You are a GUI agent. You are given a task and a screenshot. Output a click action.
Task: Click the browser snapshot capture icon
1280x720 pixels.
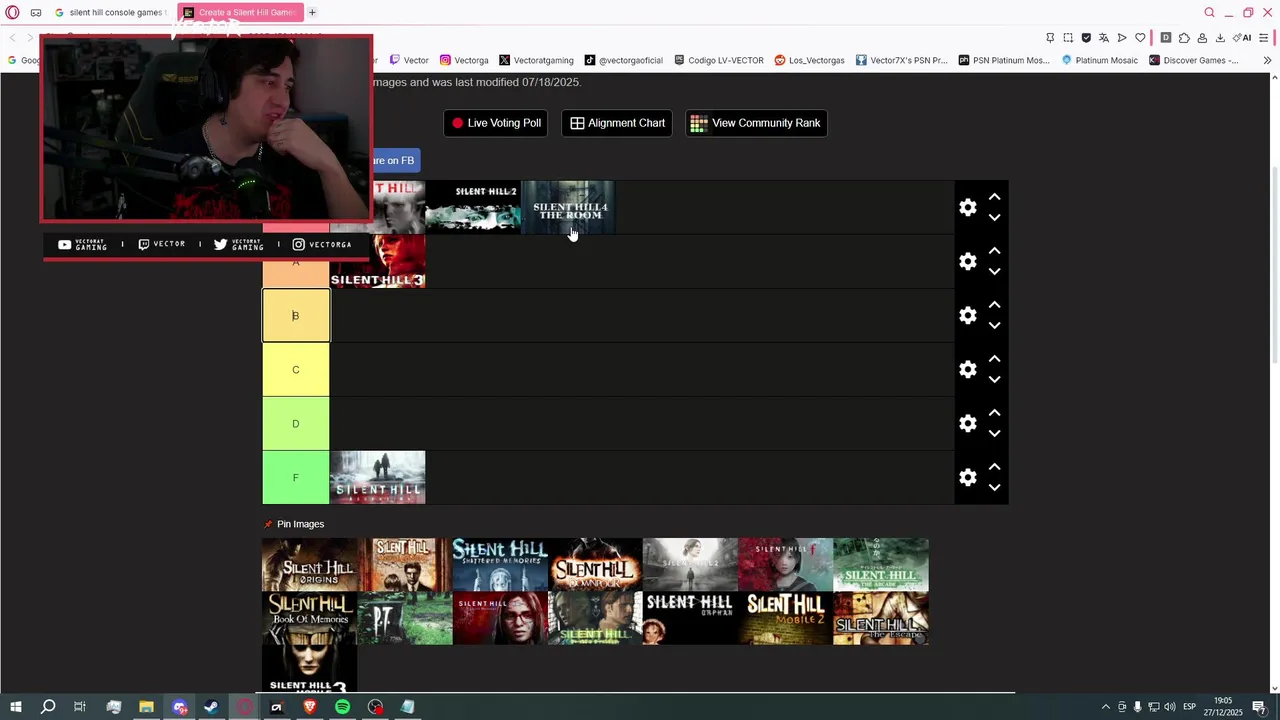pos(1068,38)
